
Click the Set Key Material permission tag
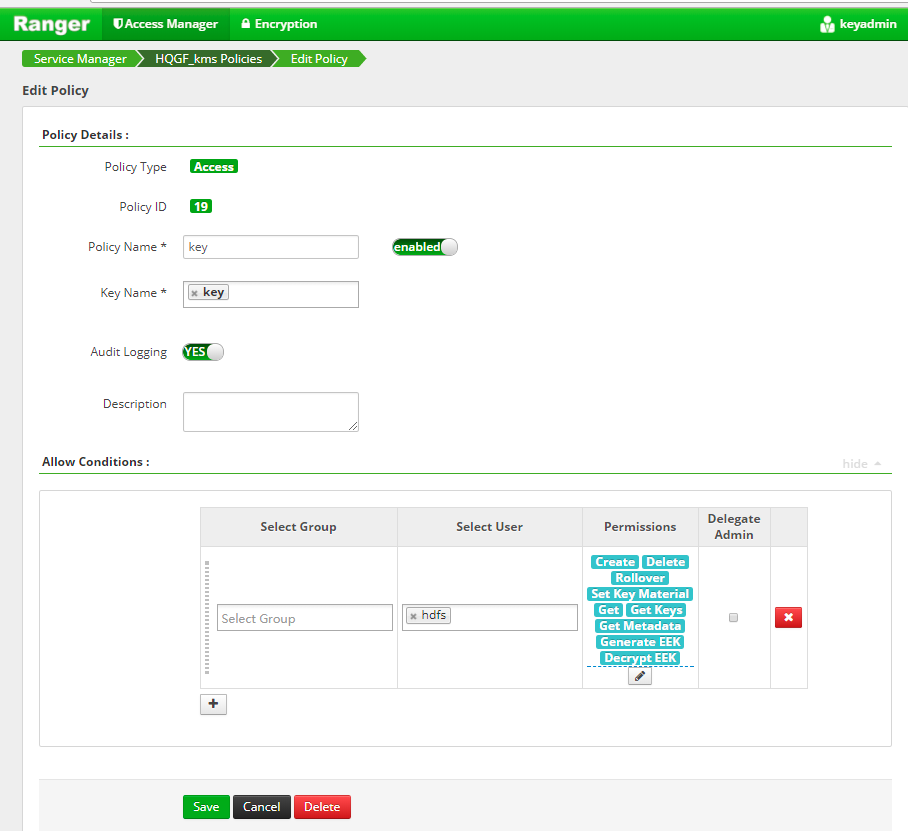[x=640, y=594]
